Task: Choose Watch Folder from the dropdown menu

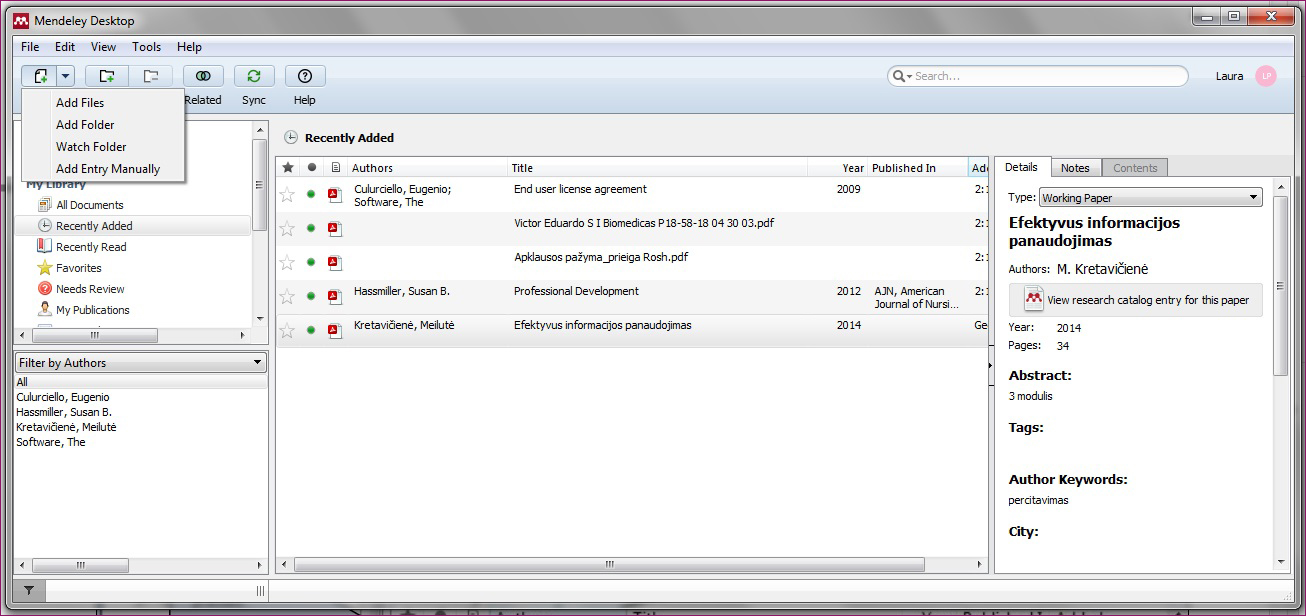Action: (91, 147)
